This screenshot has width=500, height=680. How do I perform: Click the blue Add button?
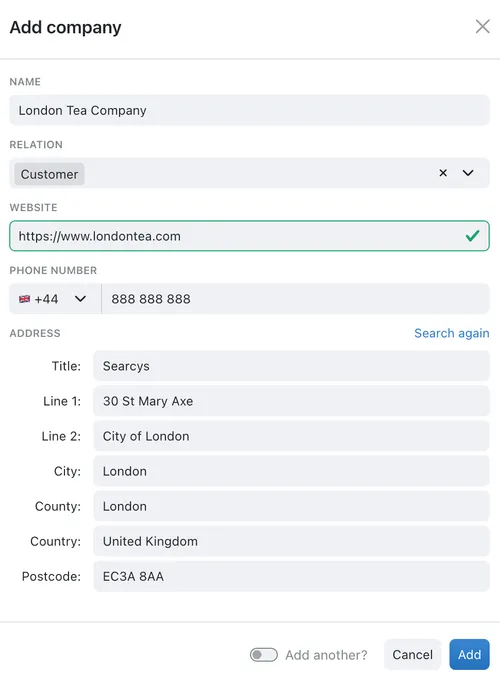click(x=469, y=654)
